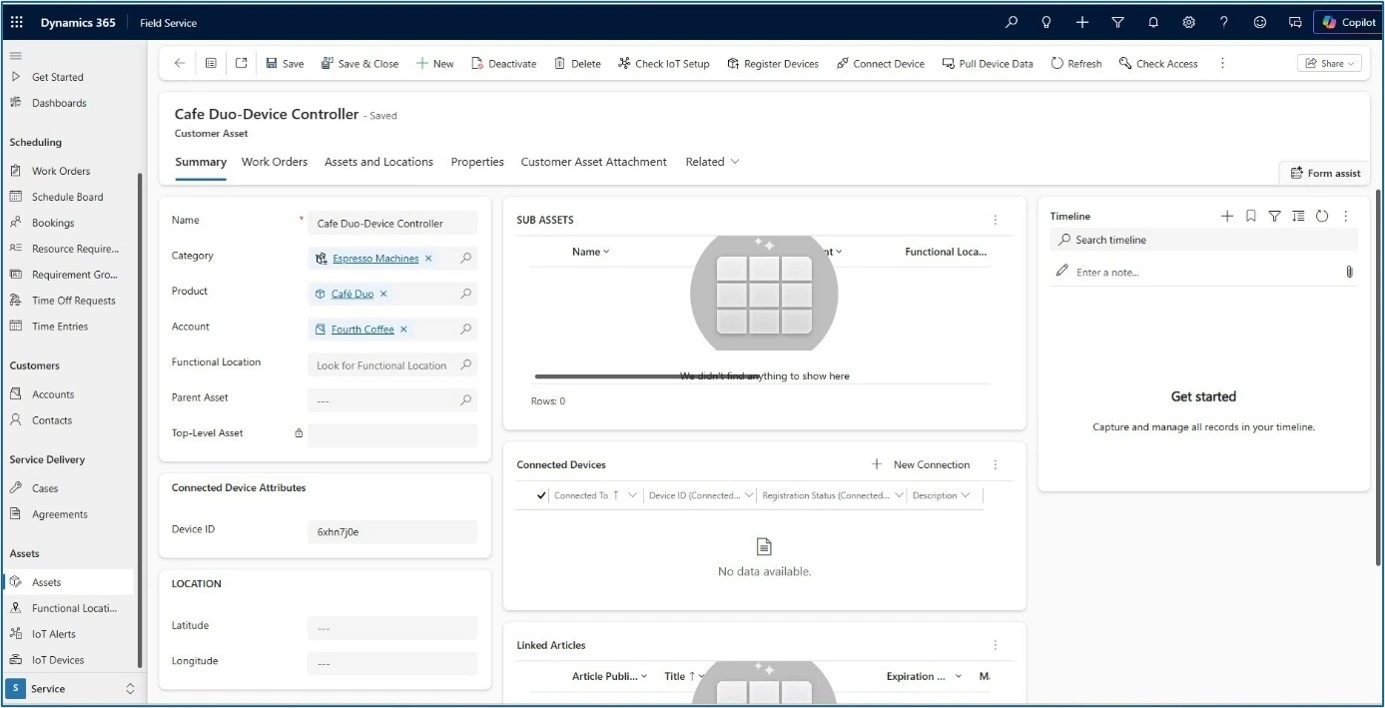Open the chat icon beside Copilot

click(x=1295, y=22)
